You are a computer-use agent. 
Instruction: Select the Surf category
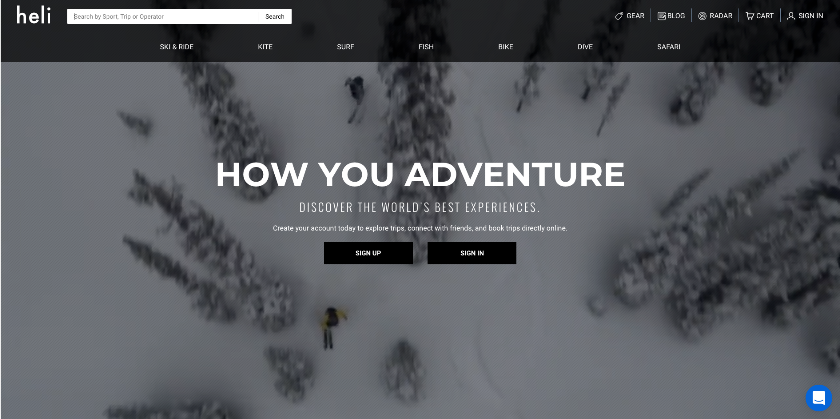pos(345,47)
